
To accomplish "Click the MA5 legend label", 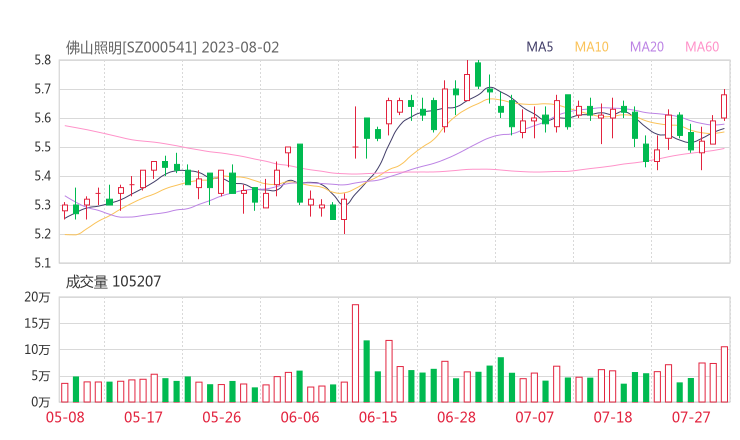I will tap(539, 47).
